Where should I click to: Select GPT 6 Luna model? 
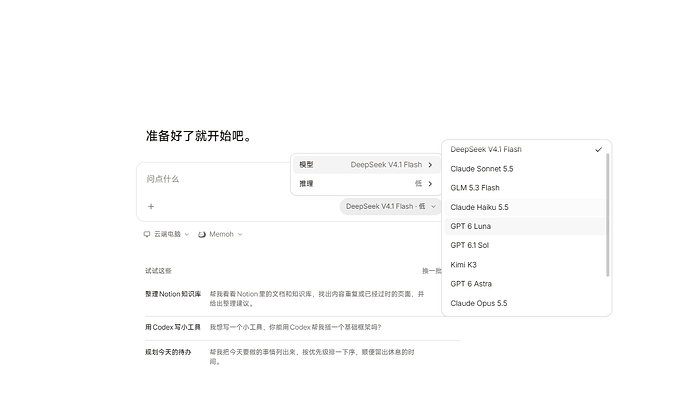click(x=524, y=226)
